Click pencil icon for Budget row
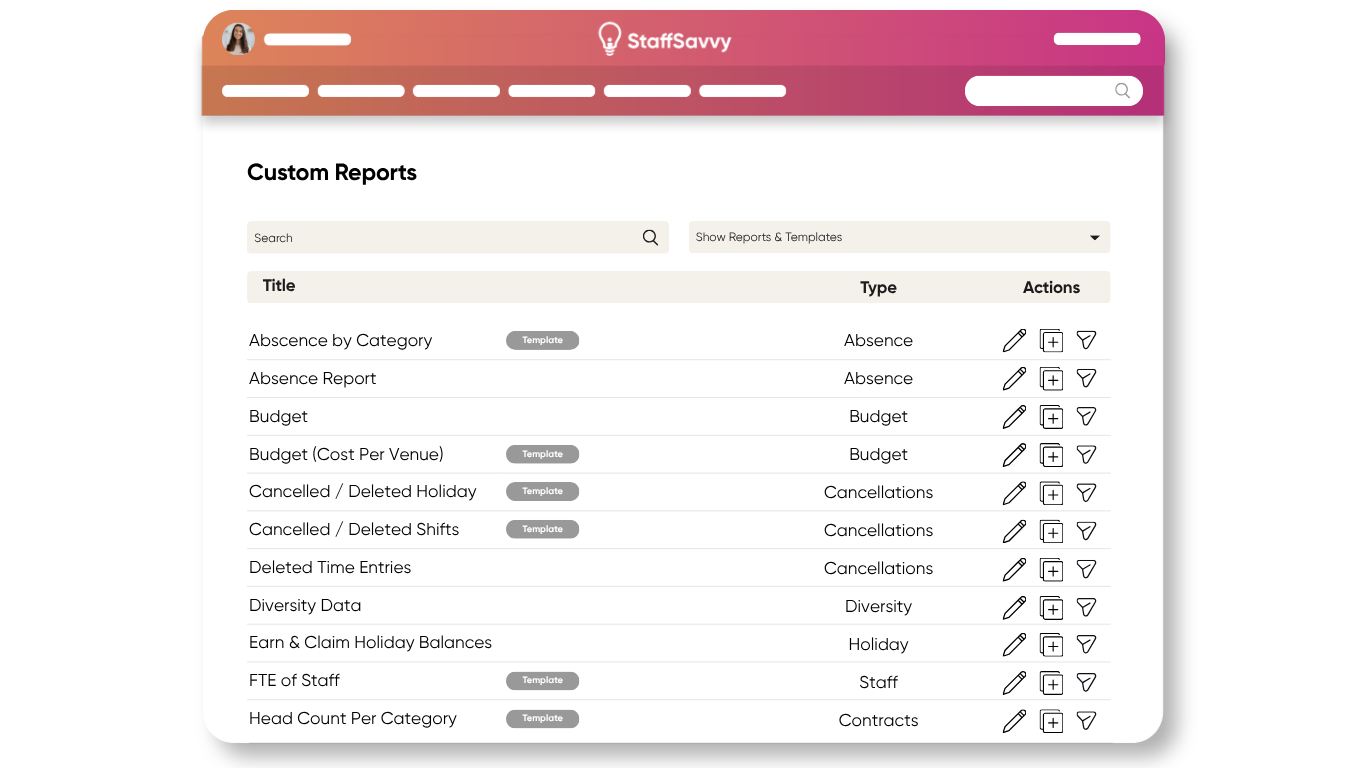Viewport: 1366px width, 768px height. (x=1014, y=417)
